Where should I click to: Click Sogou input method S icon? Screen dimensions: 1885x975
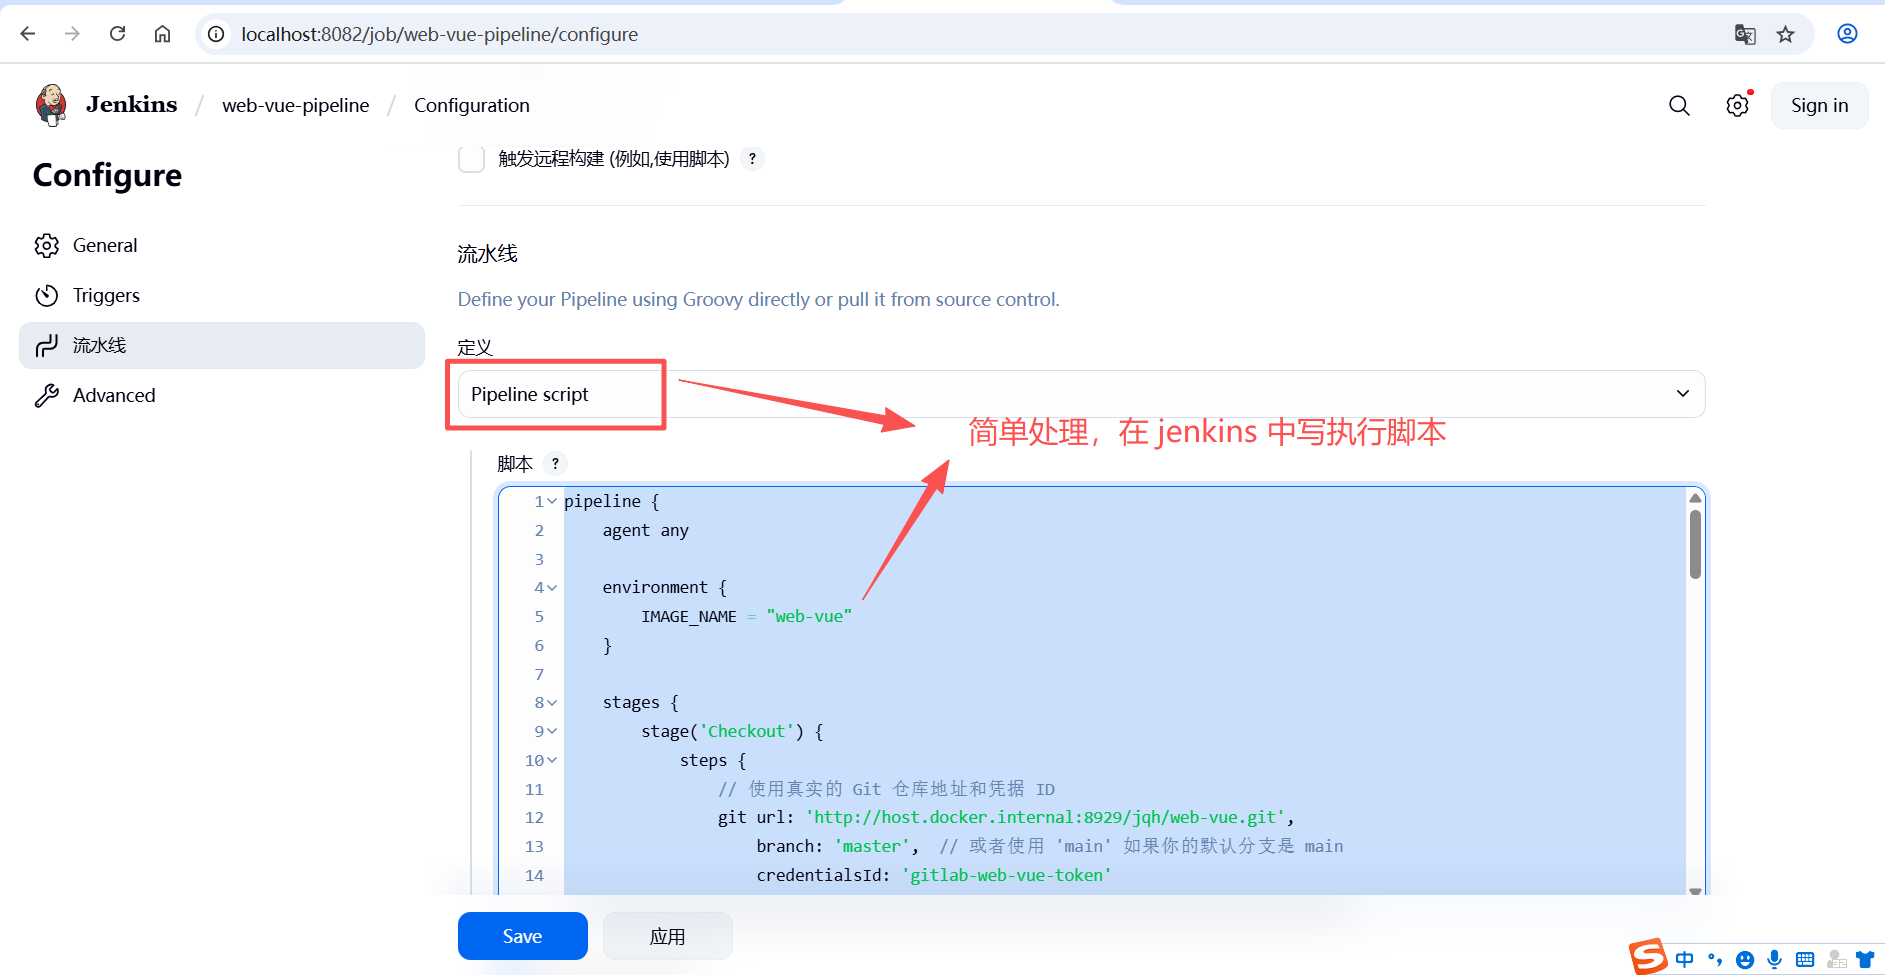[x=1648, y=957]
